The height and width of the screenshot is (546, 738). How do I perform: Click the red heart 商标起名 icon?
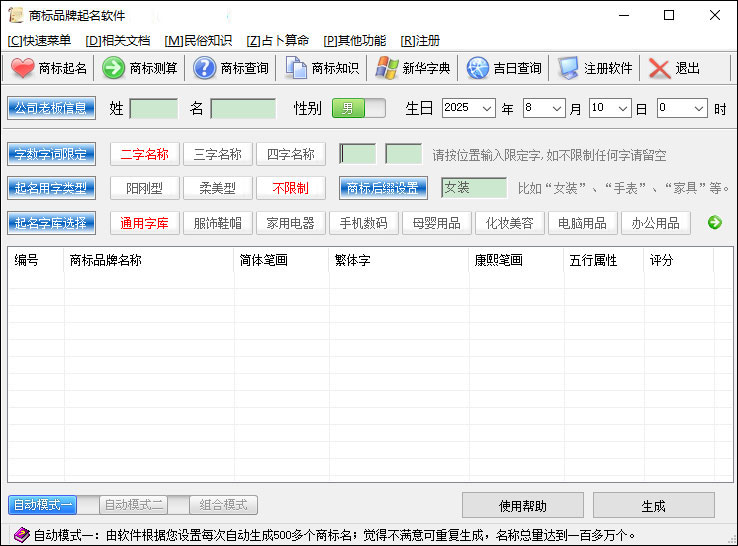point(23,68)
